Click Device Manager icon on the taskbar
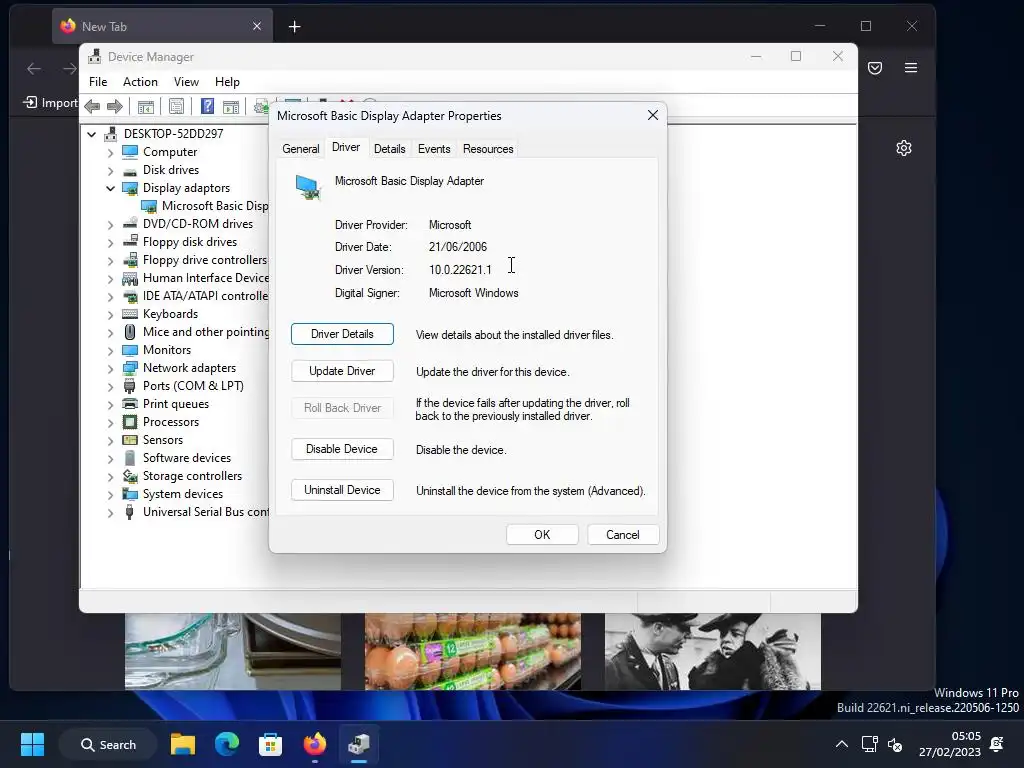1024x768 pixels. coord(359,744)
